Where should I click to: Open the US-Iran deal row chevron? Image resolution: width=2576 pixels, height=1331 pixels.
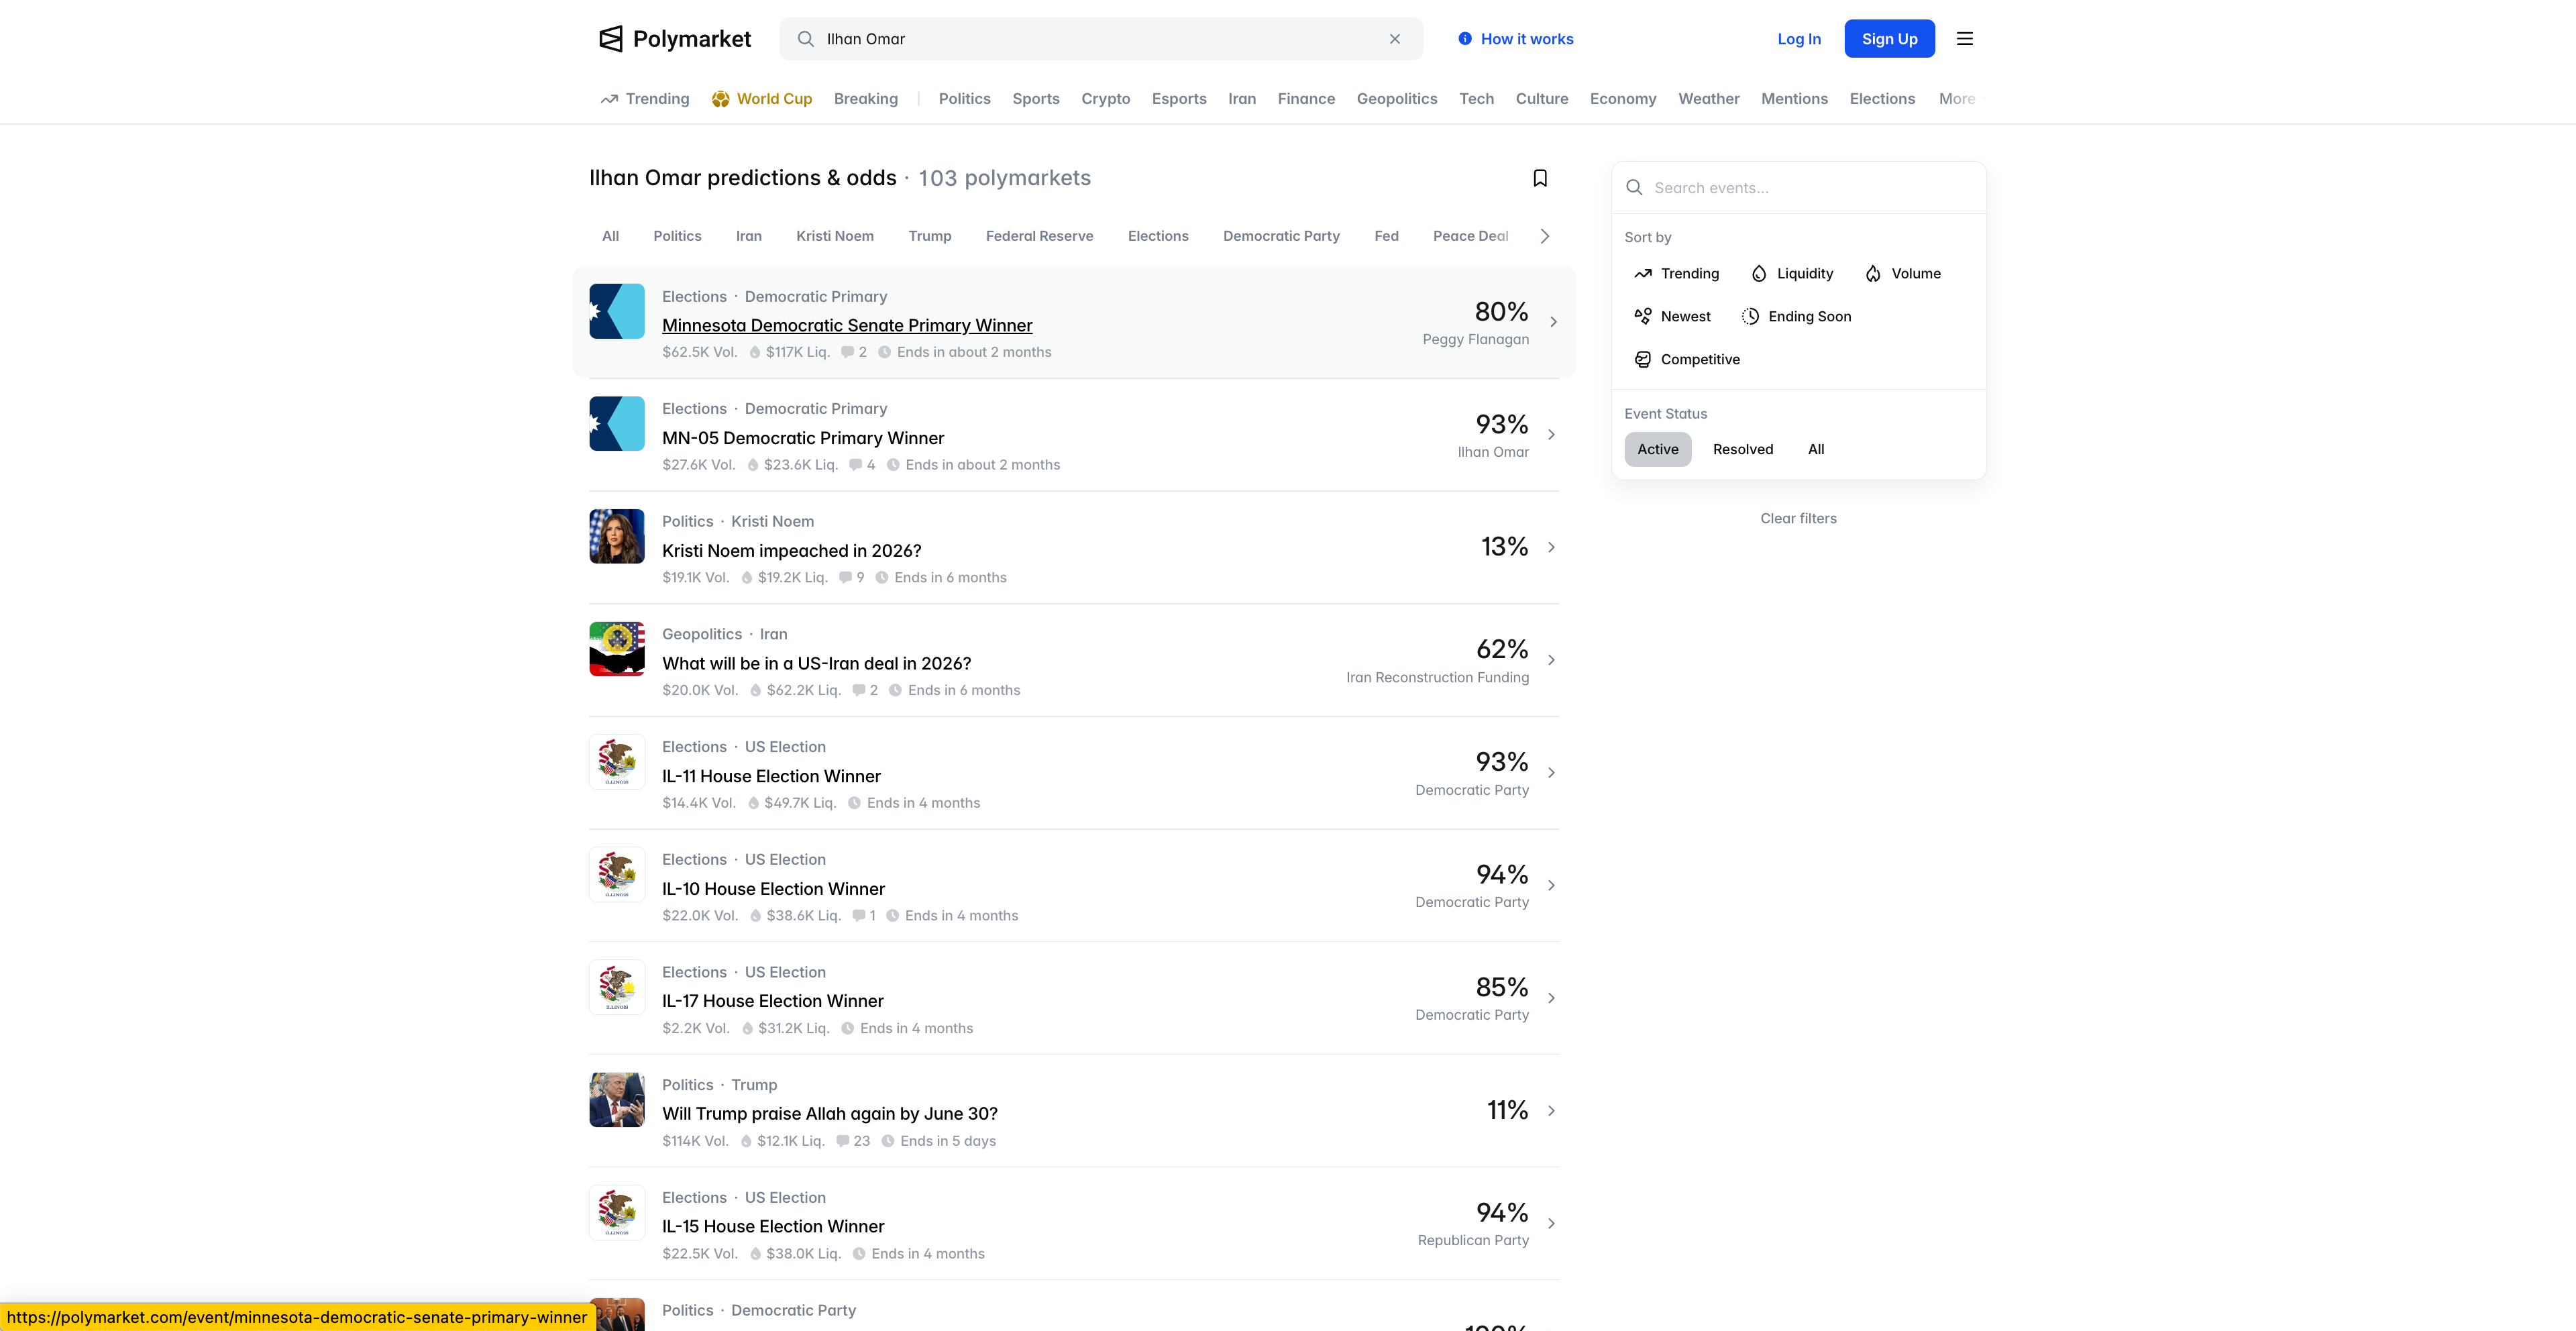pyautogui.click(x=1552, y=660)
